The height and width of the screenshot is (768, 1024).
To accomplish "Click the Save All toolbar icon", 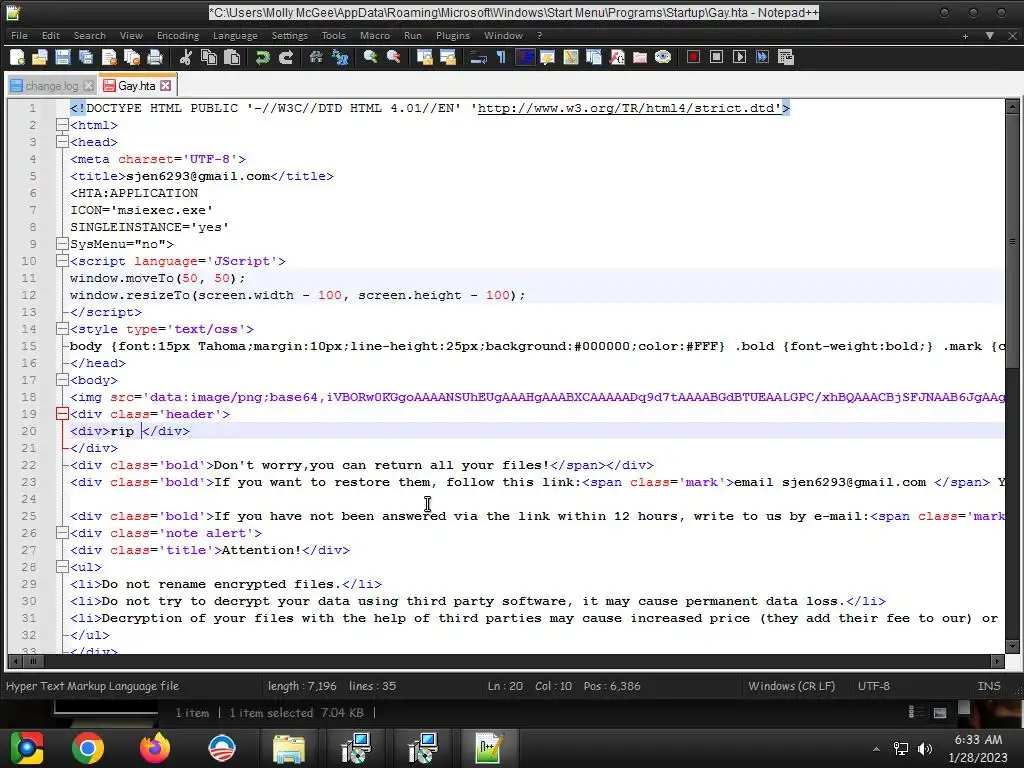I will [86, 57].
